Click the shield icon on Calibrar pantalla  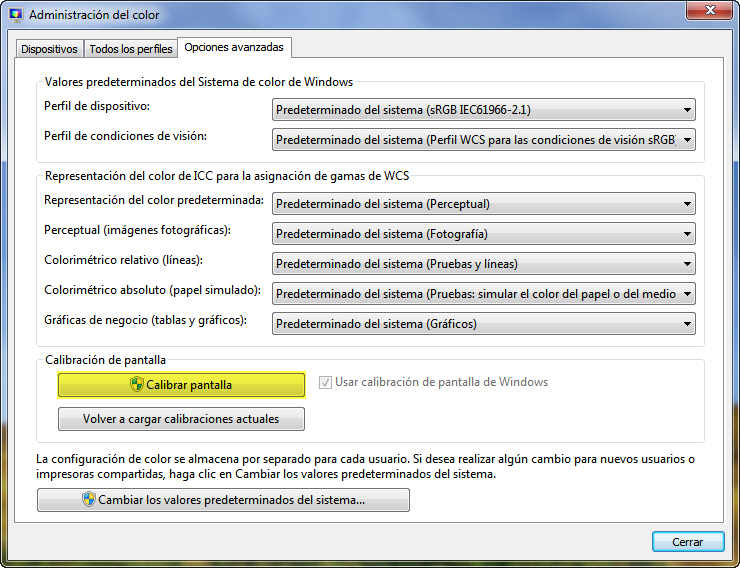coord(136,384)
